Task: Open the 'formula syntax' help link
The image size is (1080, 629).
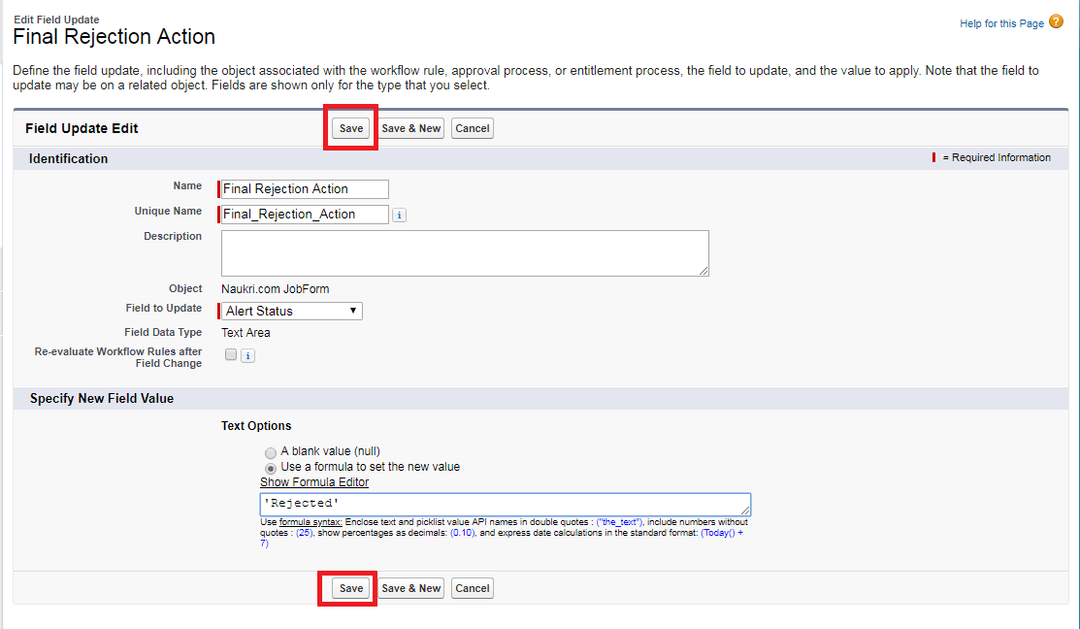Action: click(x=310, y=522)
